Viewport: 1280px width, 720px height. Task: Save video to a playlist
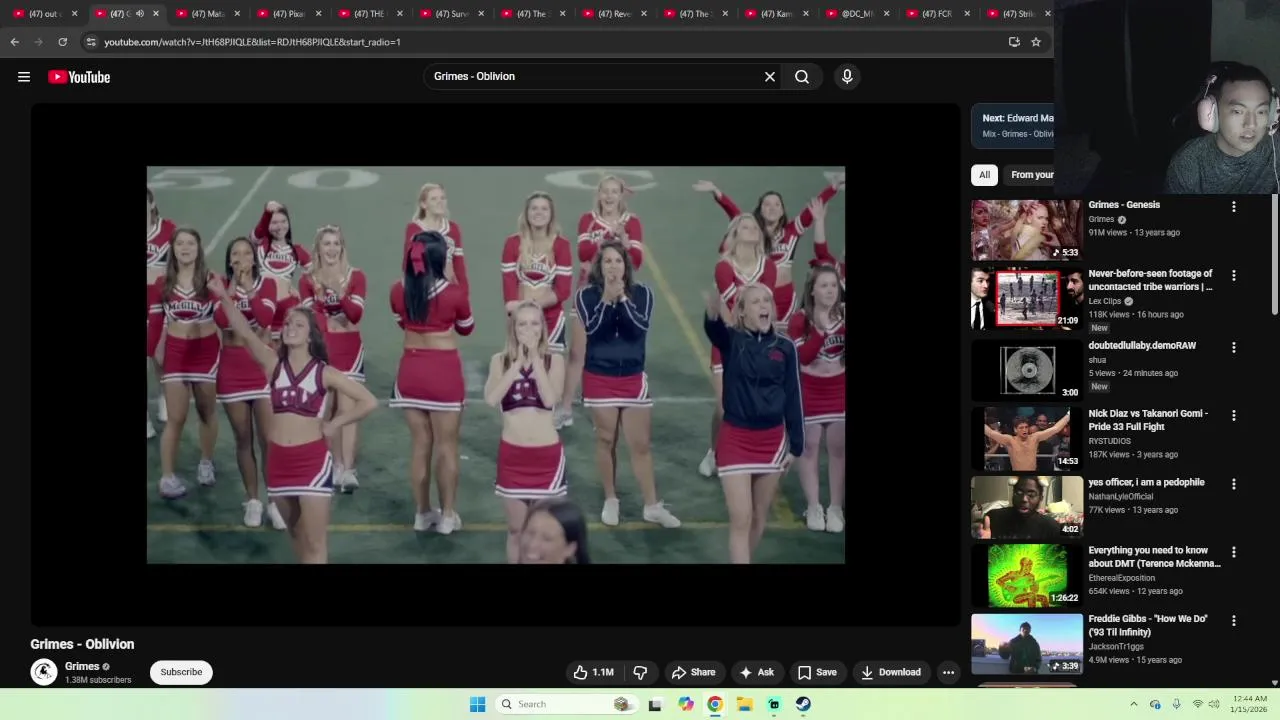coord(816,672)
